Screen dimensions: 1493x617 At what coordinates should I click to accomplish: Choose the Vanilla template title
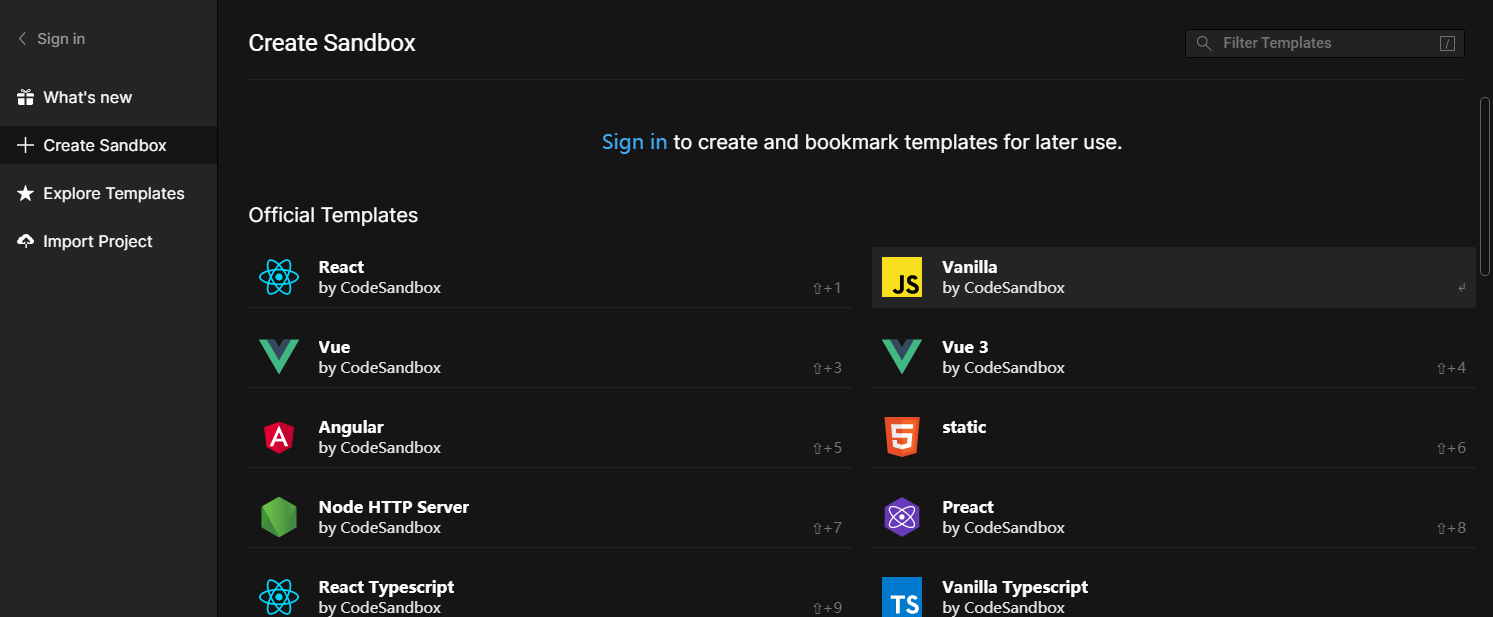(x=969, y=267)
